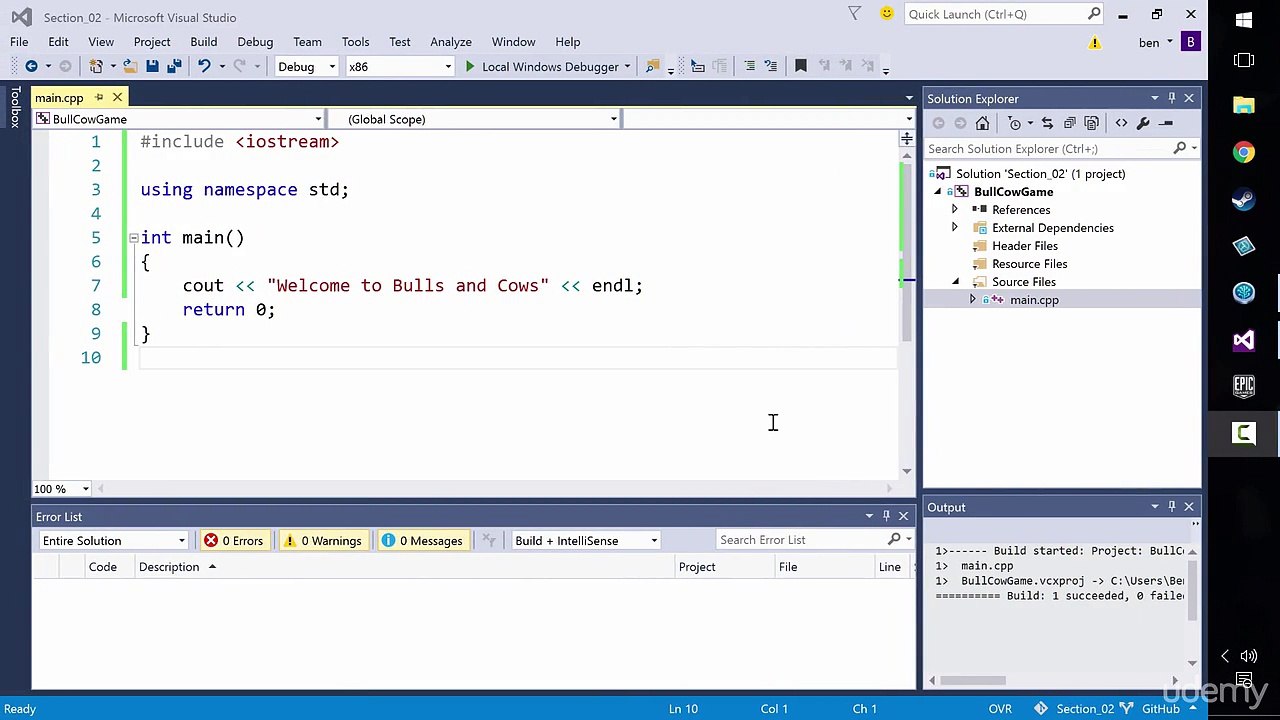
Task: Click the New Project toolbar icon
Action: [96, 66]
